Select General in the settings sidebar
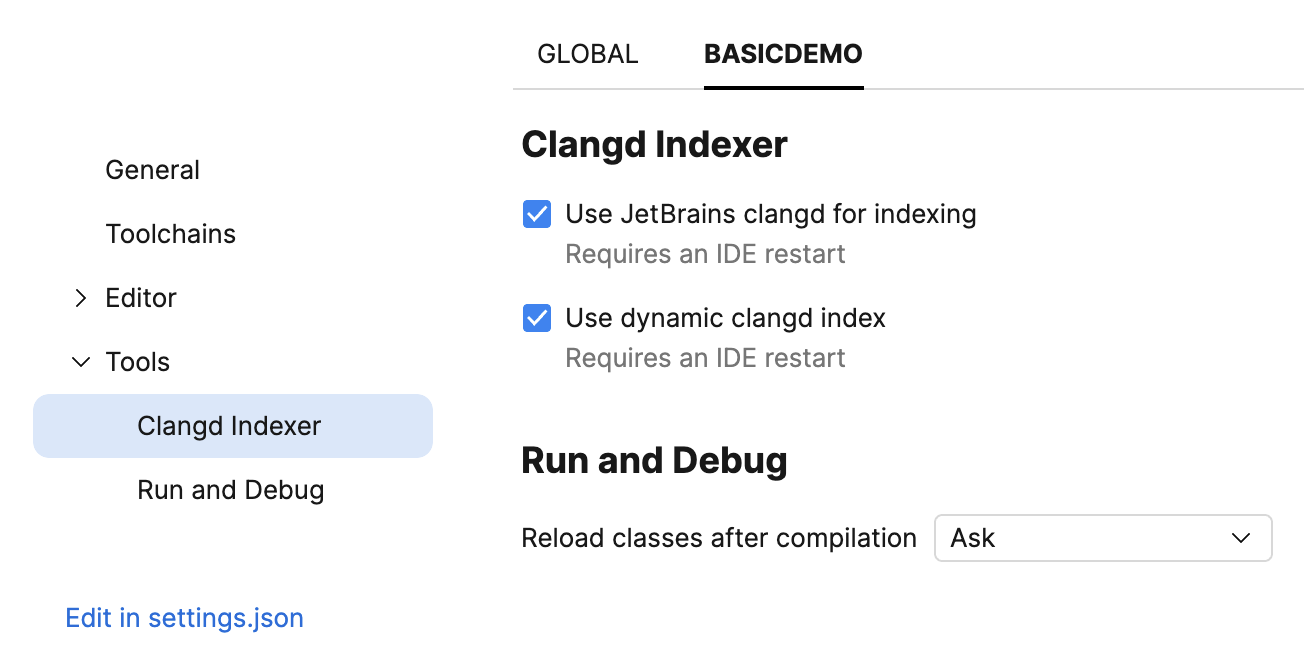Screen dimensions: 1304x666 [152, 169]
